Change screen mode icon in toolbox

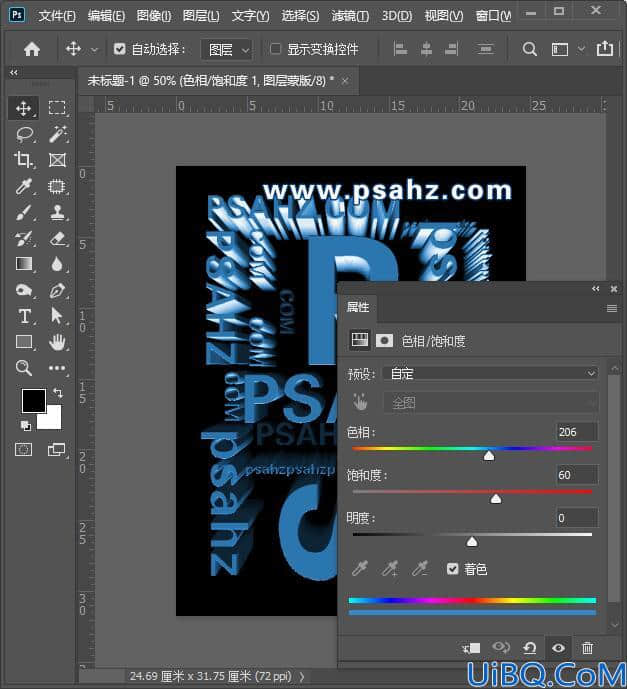57,450
